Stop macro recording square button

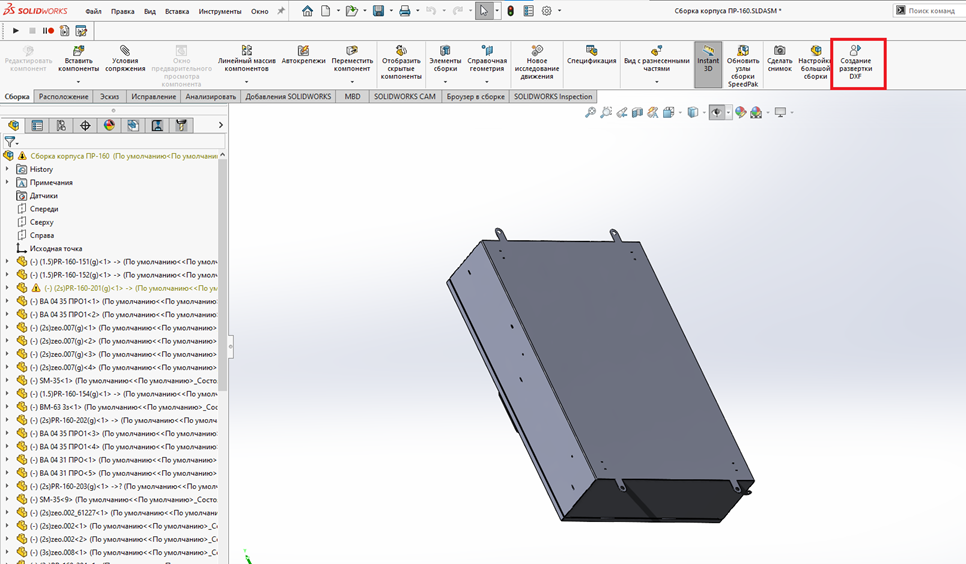pyautogui.click(x=32, y=30)
